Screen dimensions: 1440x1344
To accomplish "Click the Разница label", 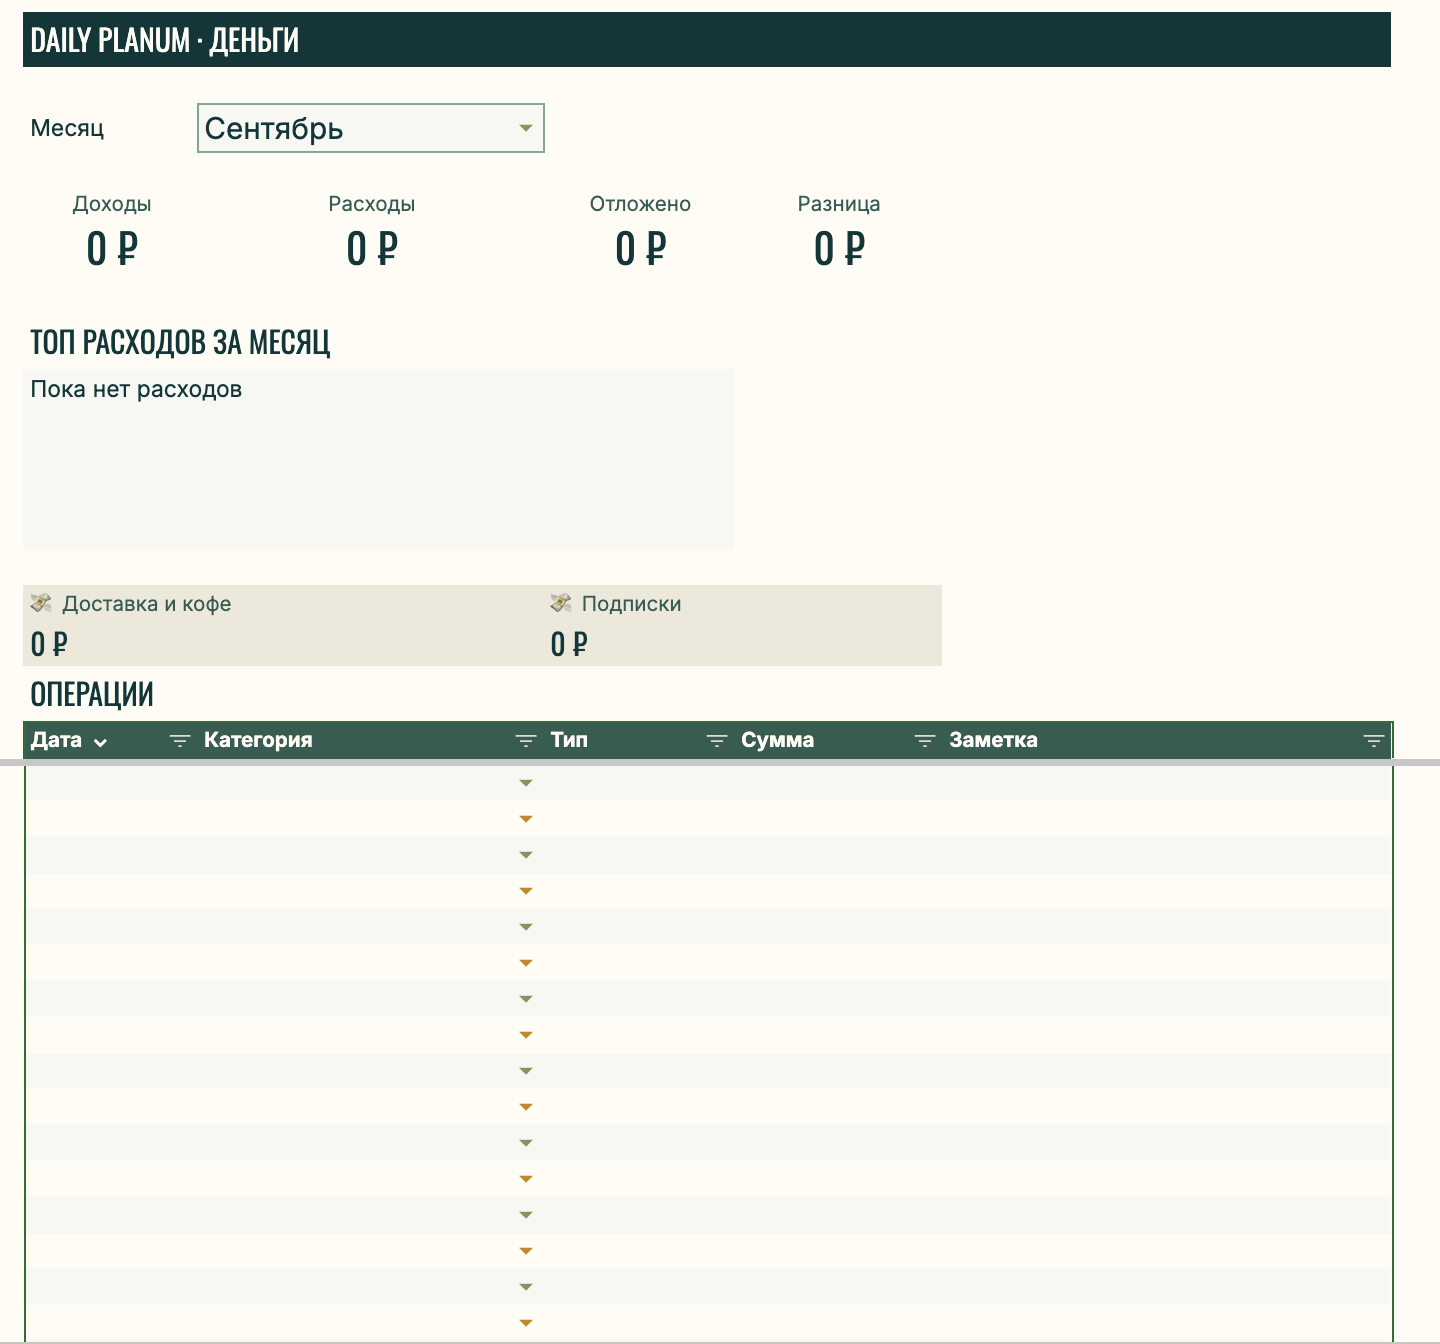I will 839,204.
